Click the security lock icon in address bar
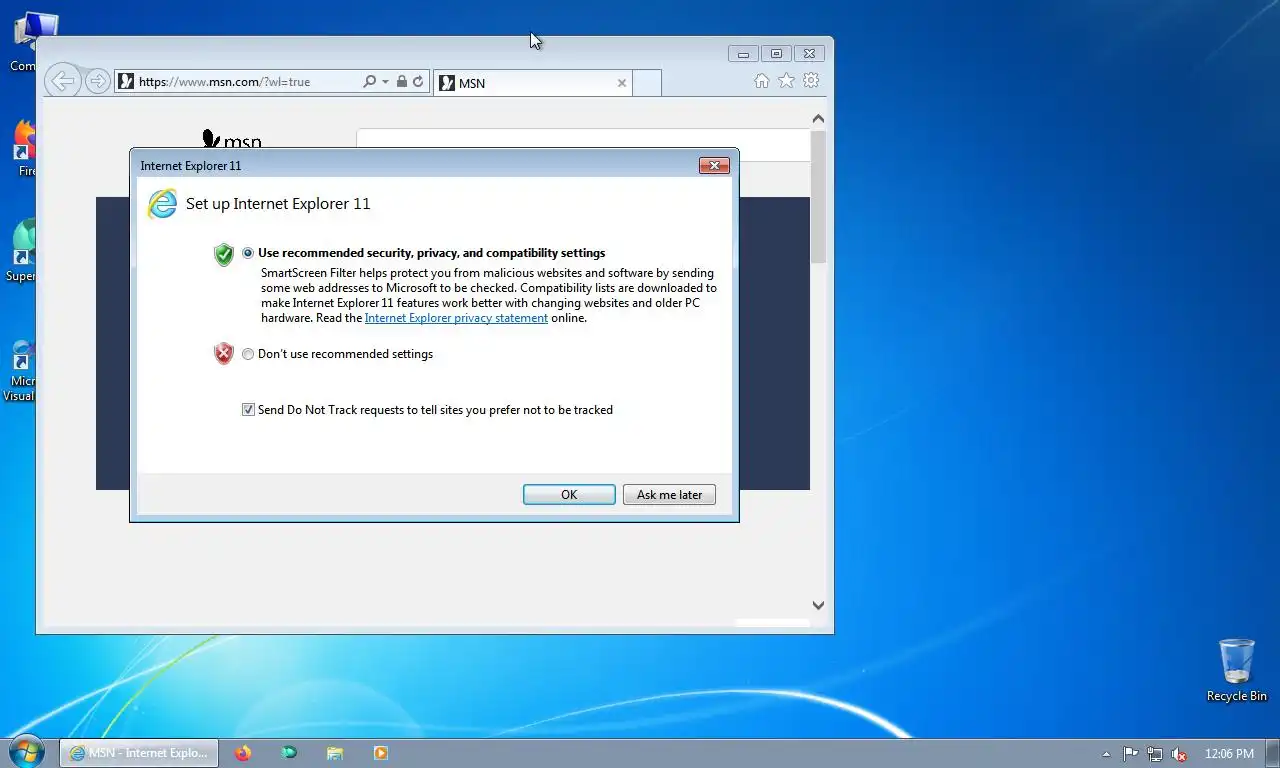 coord(401,82)
